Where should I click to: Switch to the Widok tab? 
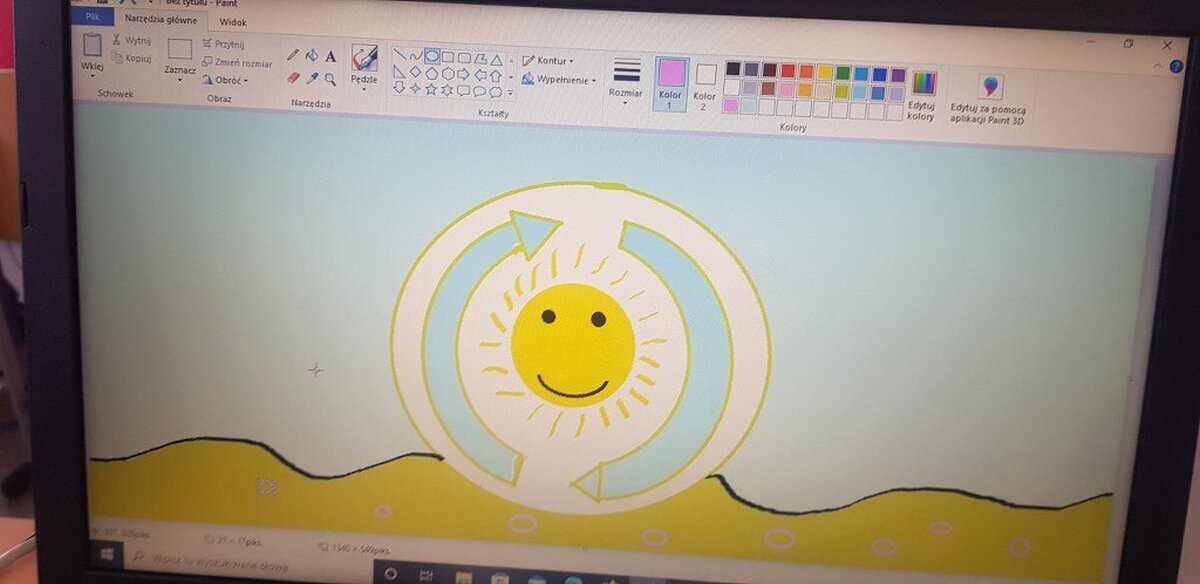pos(232,21)
